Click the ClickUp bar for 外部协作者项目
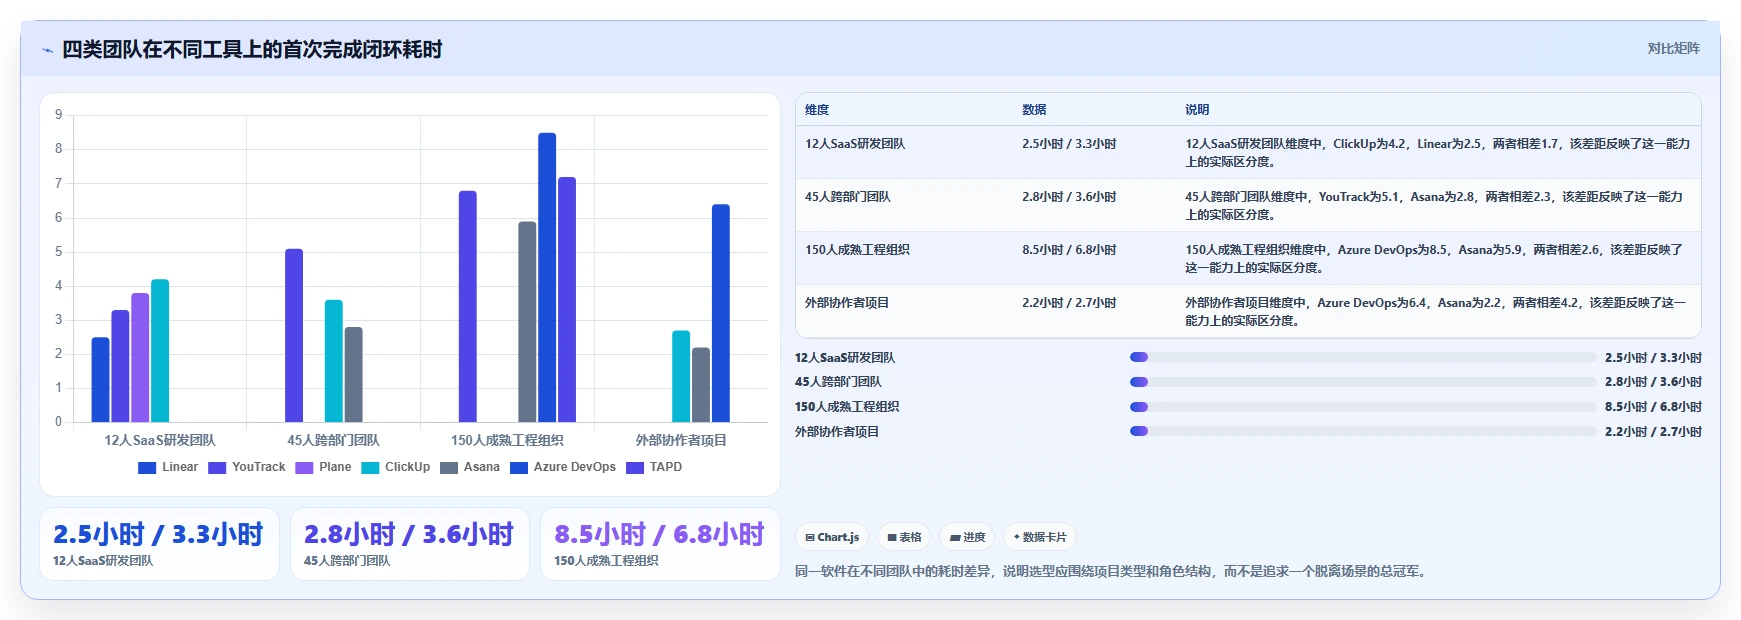Screen dimensions: 1741x620 tap(681, 376)
